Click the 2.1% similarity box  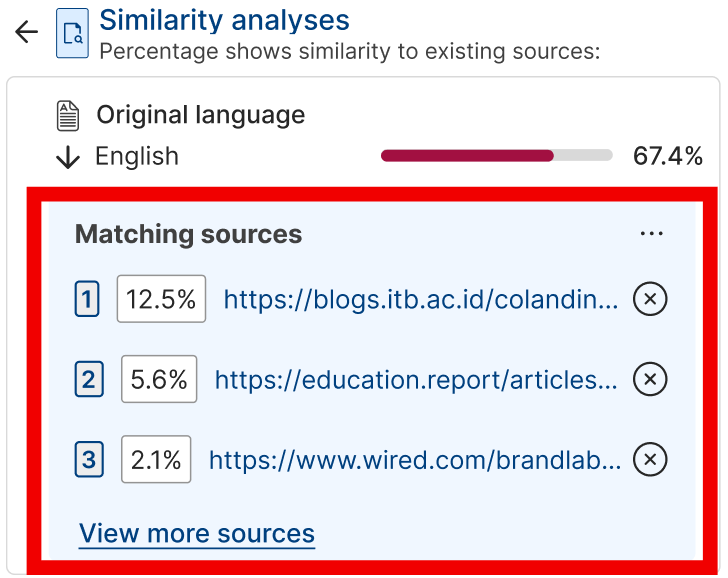[x=156, y=459]
